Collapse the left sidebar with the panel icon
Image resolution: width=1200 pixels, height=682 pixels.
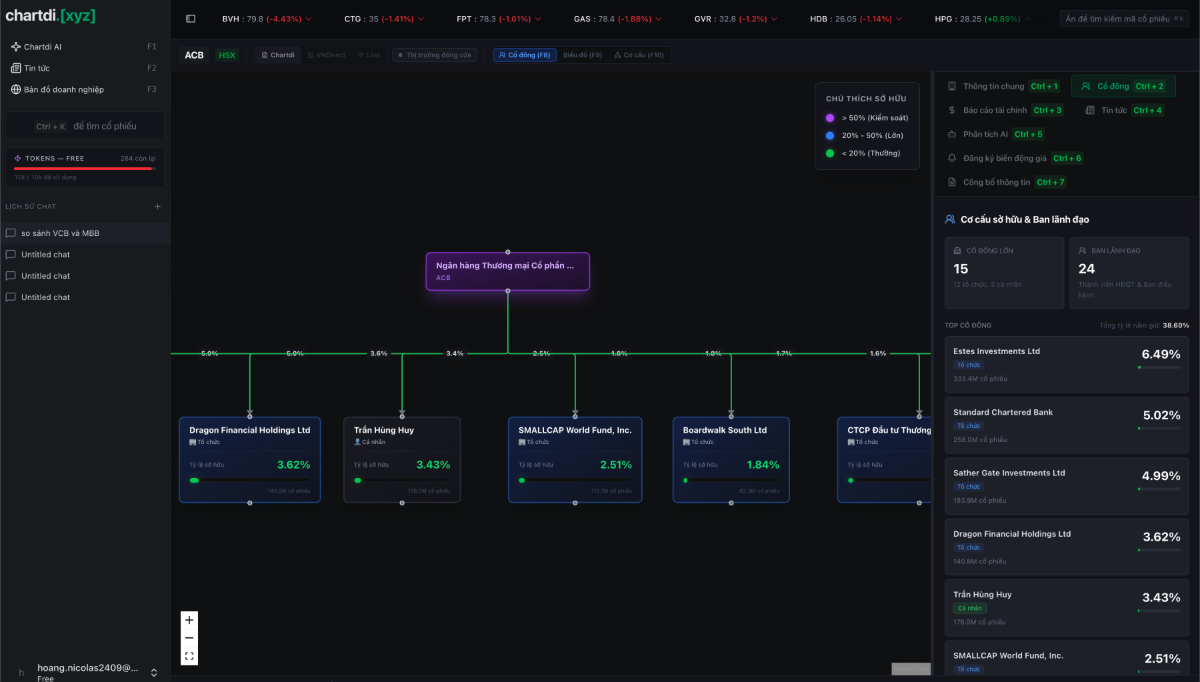tap(191, 18)
